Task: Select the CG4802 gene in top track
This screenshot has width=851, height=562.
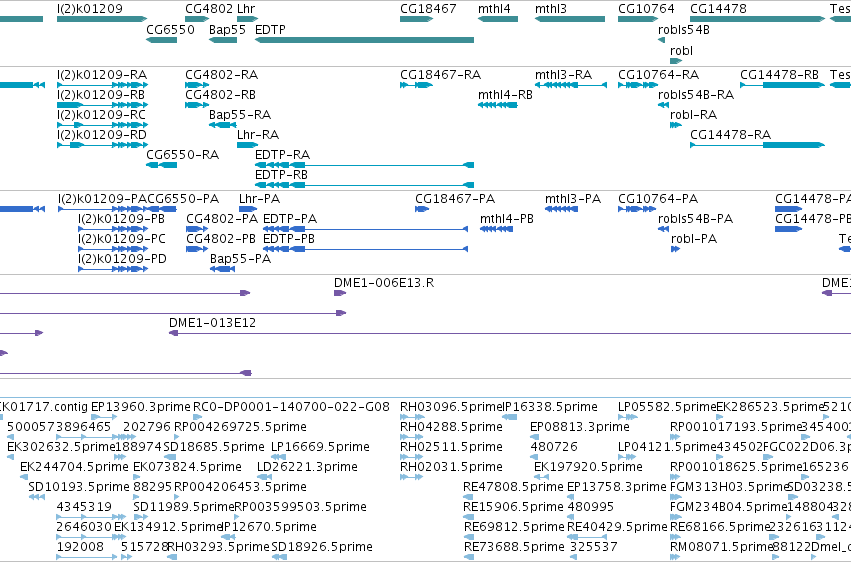Action: click(197, 19)
